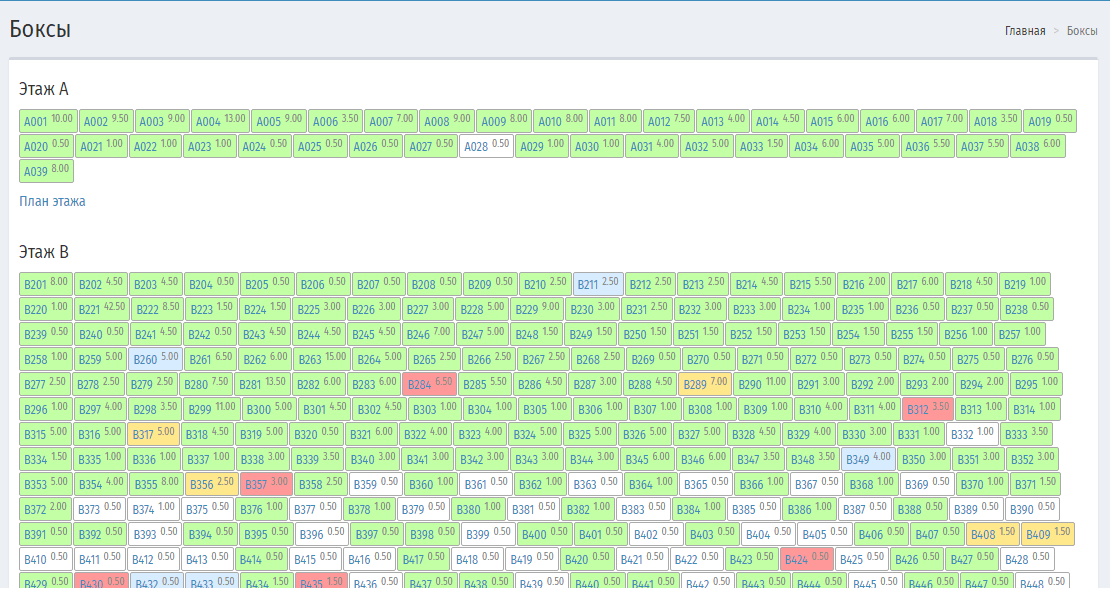Viewport: 1110px width, 590px height.
Task: Select box B219 in first B row
Action: coord(1024,284)
